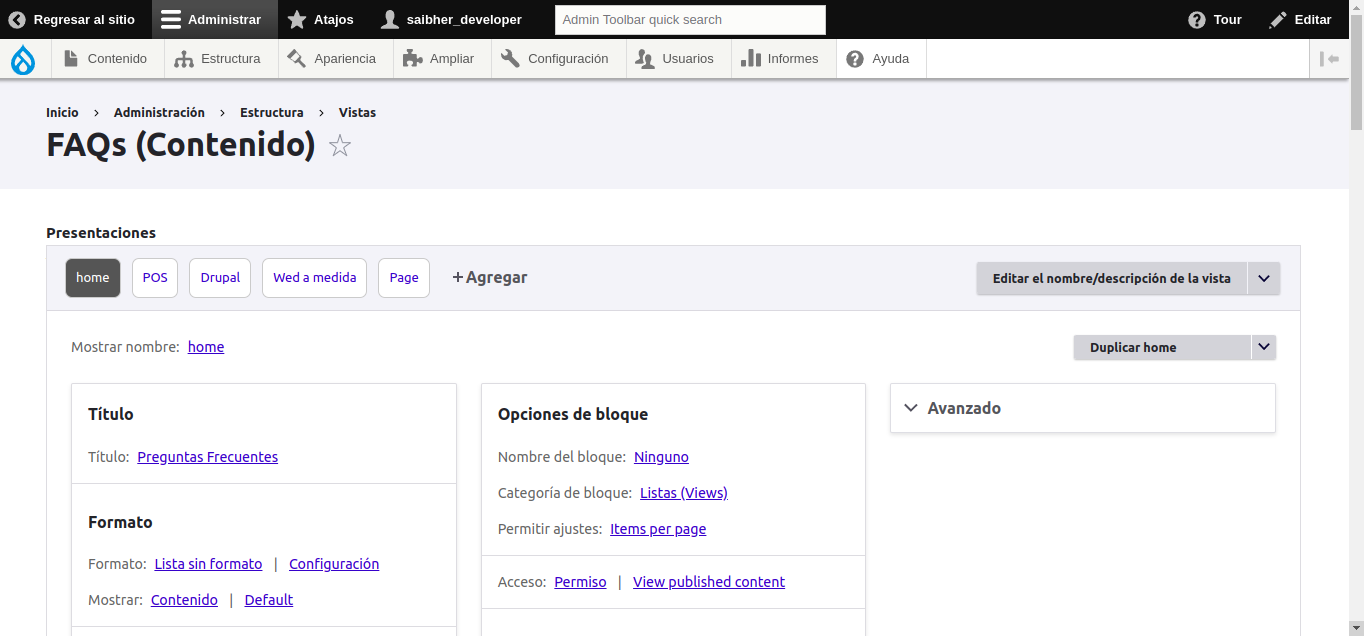Switch to the Wed a medida display
The width and height of the screenshot is (1364, 636).
tap(314, 278)
